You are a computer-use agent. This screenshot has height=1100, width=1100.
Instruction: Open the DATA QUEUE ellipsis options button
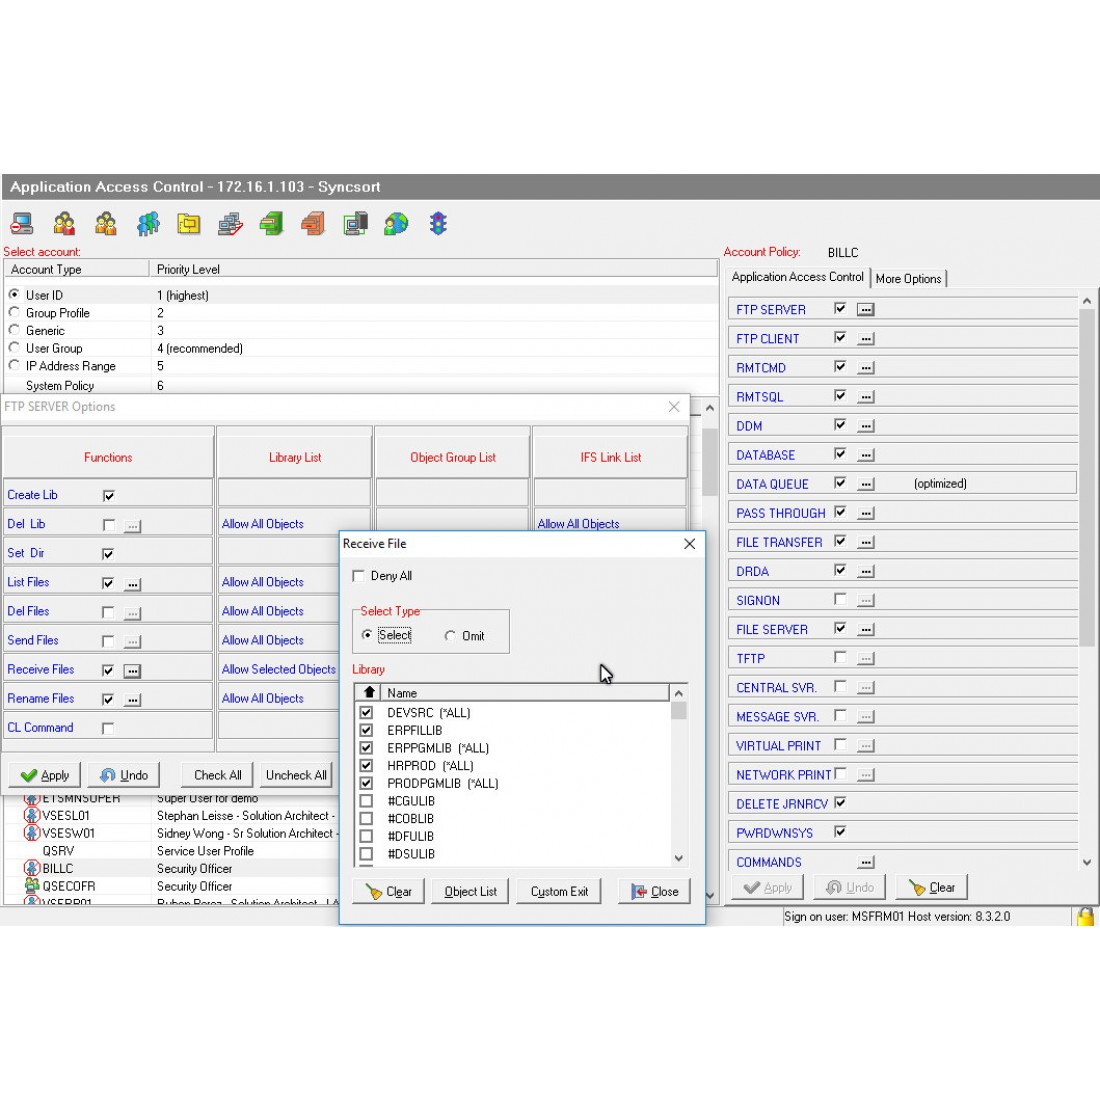(866, 484)
